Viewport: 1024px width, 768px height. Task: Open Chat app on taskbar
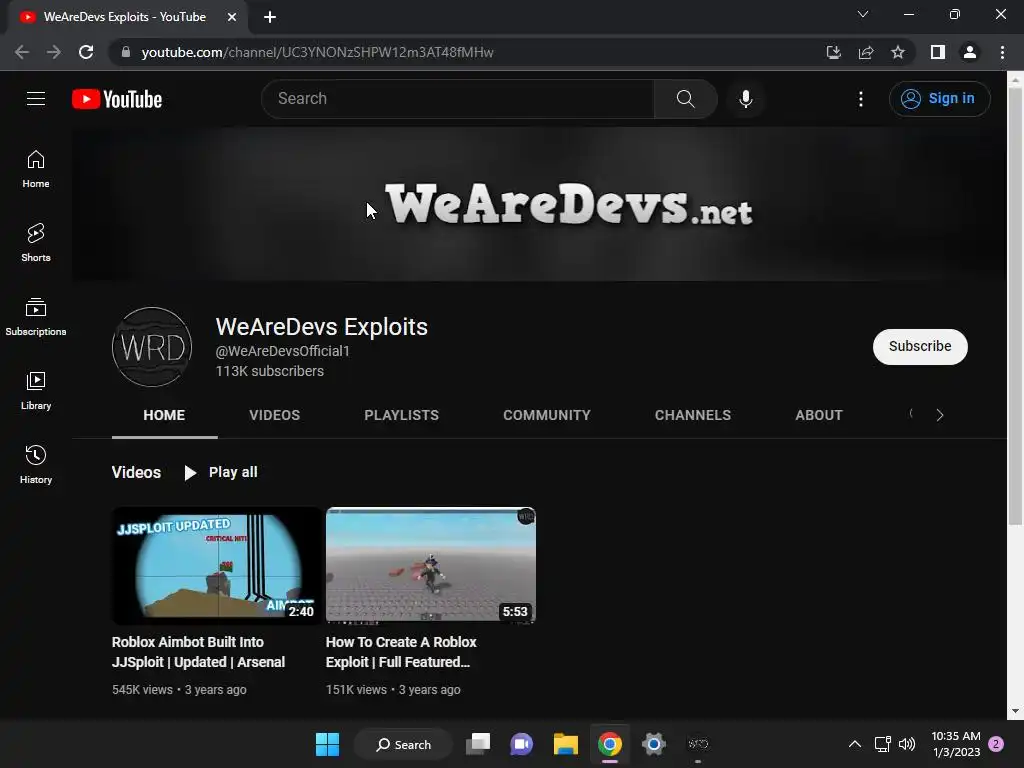point(521,744)
